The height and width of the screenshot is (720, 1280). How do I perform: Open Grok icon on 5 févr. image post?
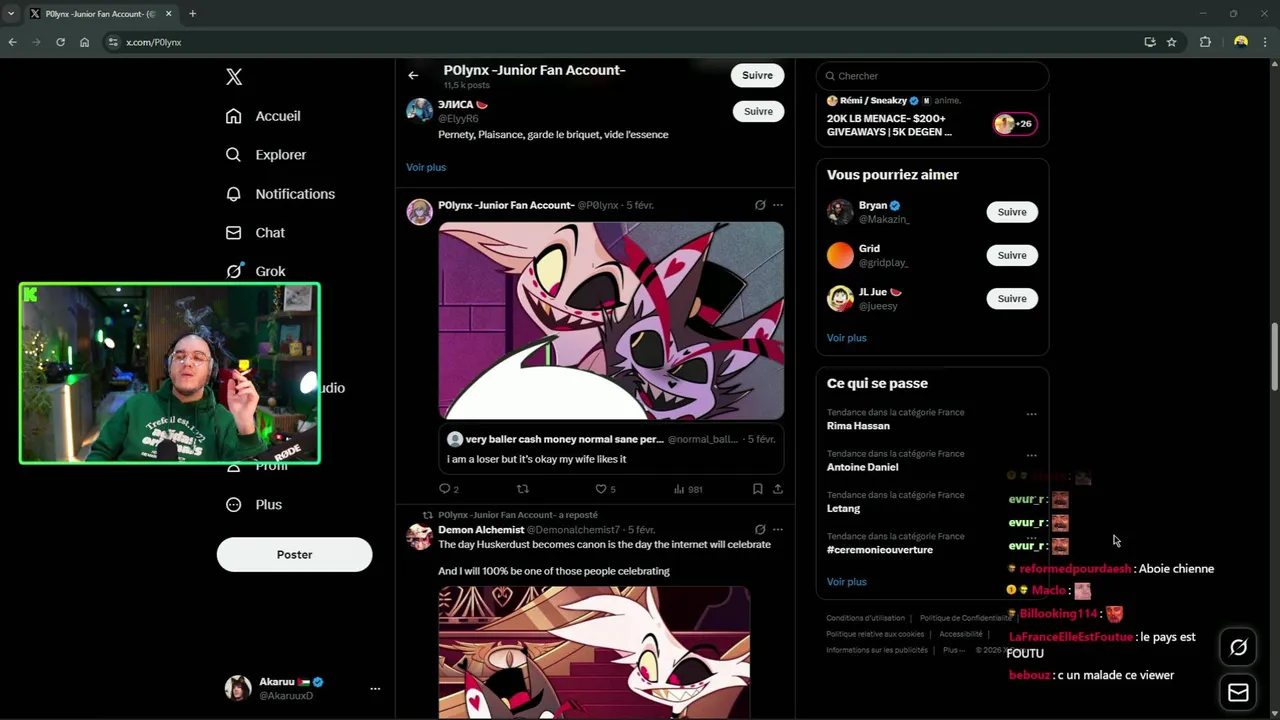click(760, 205)
